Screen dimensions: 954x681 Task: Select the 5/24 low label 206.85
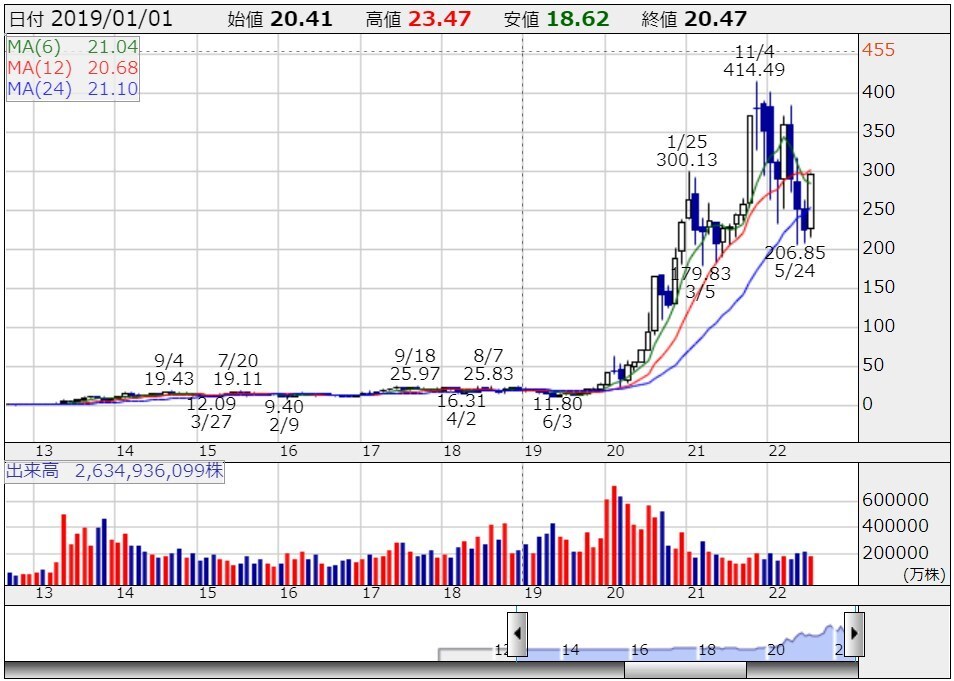[795, 253]
